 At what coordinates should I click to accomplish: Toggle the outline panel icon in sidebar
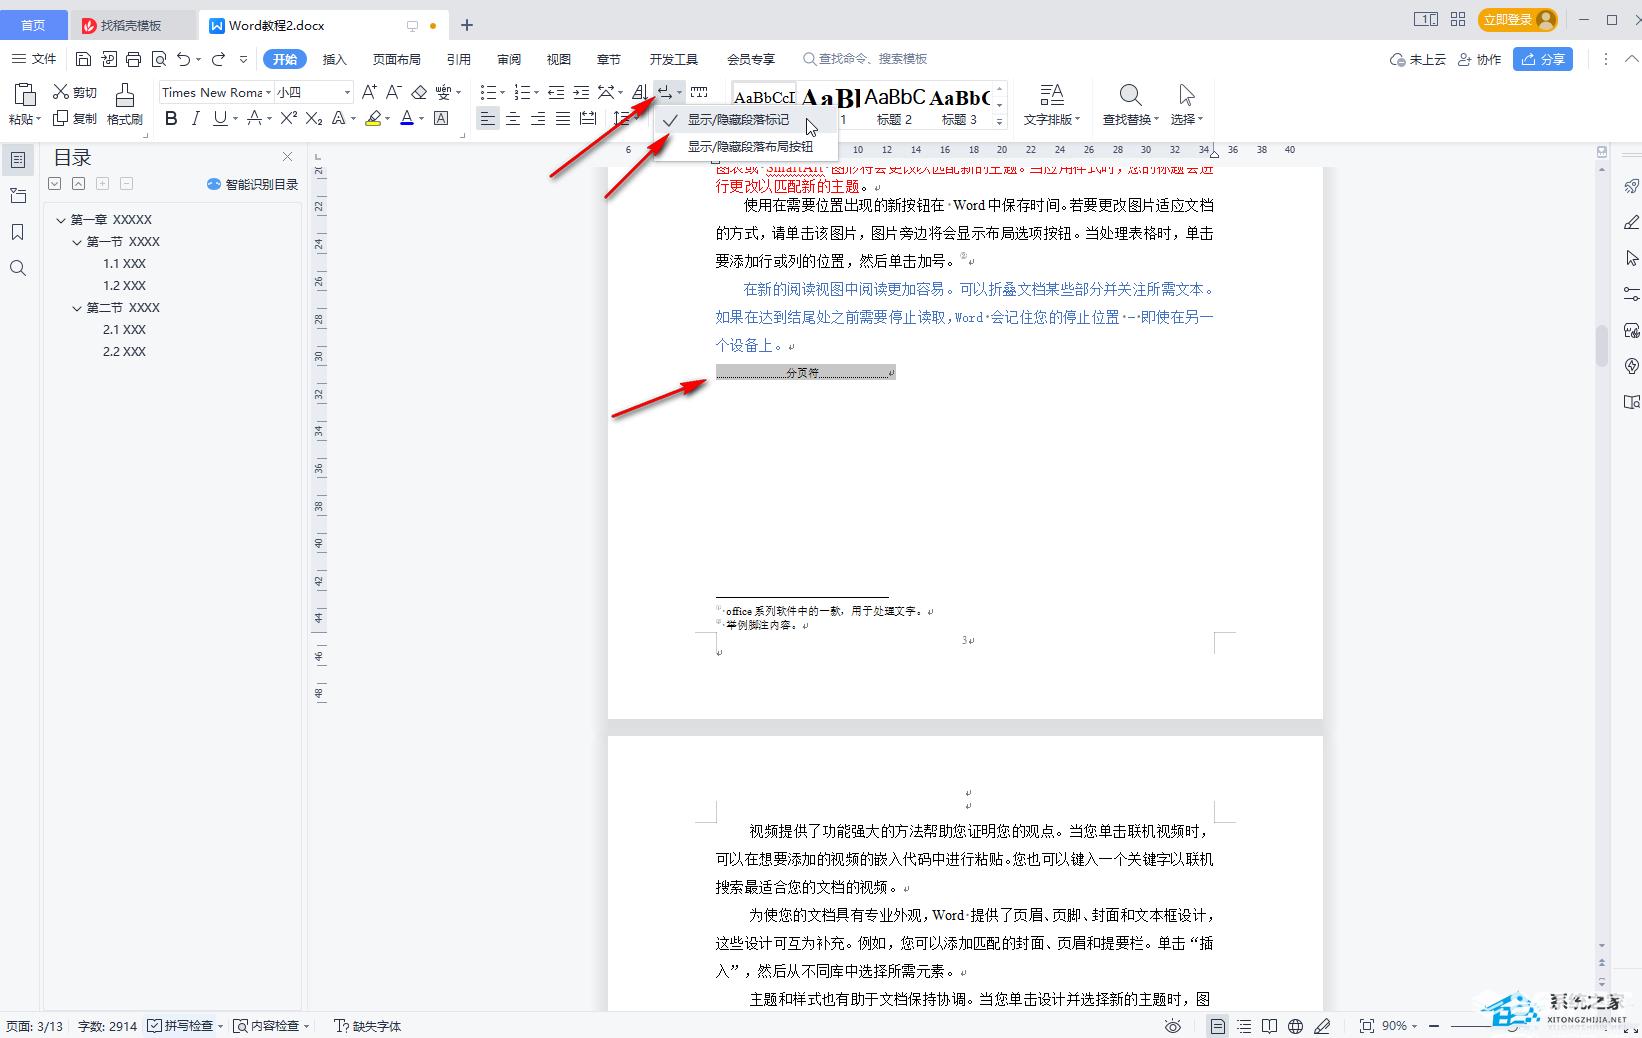tap(18, 160)
